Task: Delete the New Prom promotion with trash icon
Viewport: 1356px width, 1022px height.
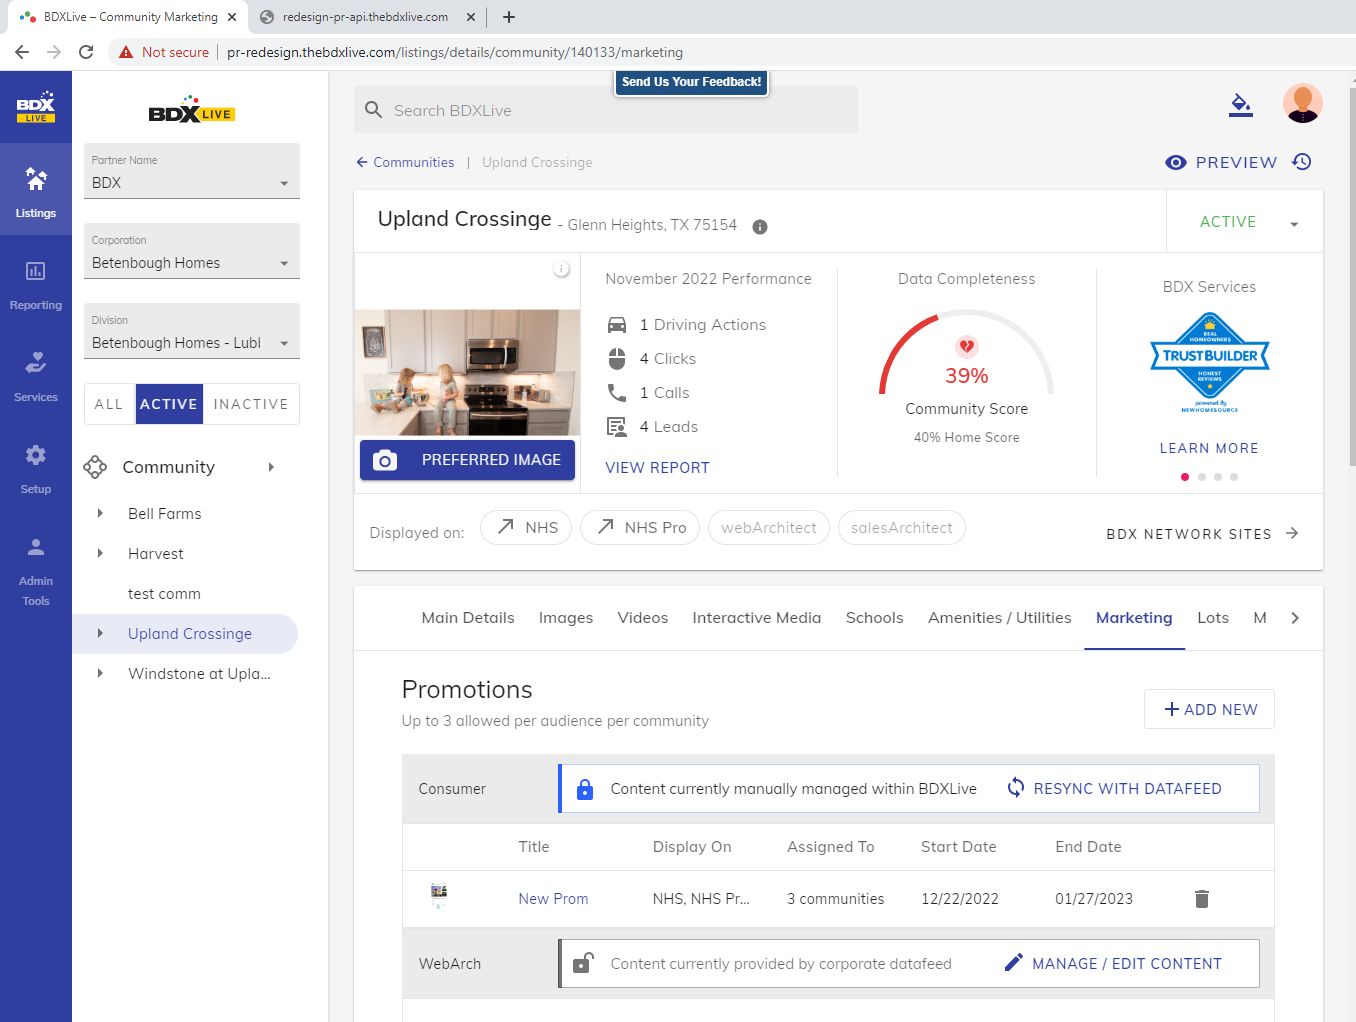Action: click(1201, 899)
